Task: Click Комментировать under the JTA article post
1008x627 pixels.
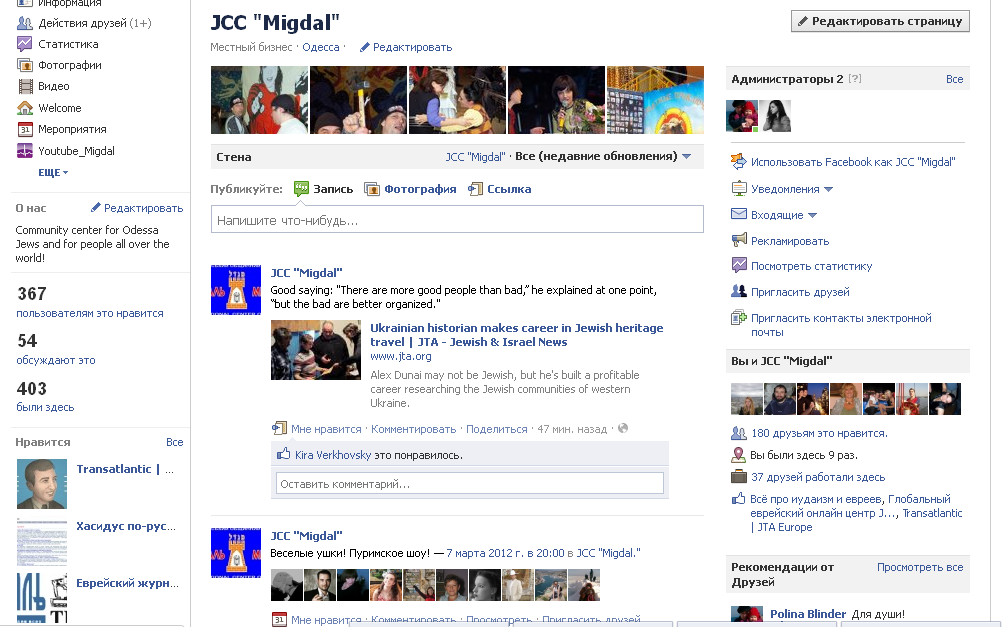Action: pos(413,429)
